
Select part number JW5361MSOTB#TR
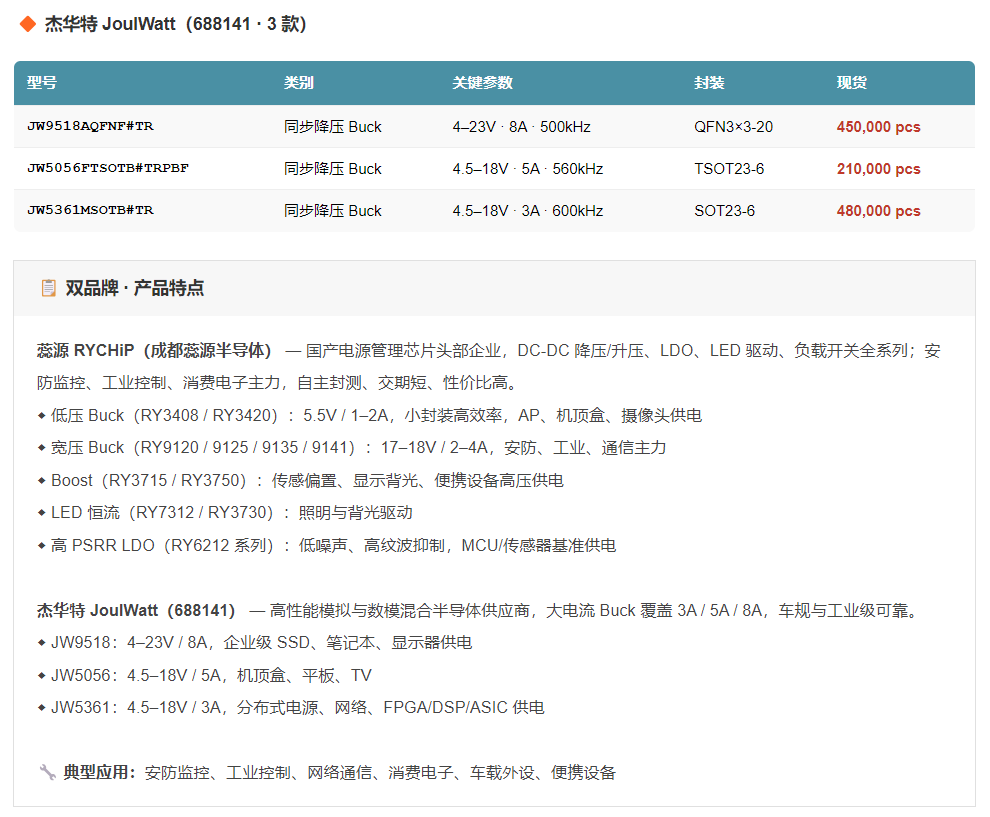pos(90,210)
